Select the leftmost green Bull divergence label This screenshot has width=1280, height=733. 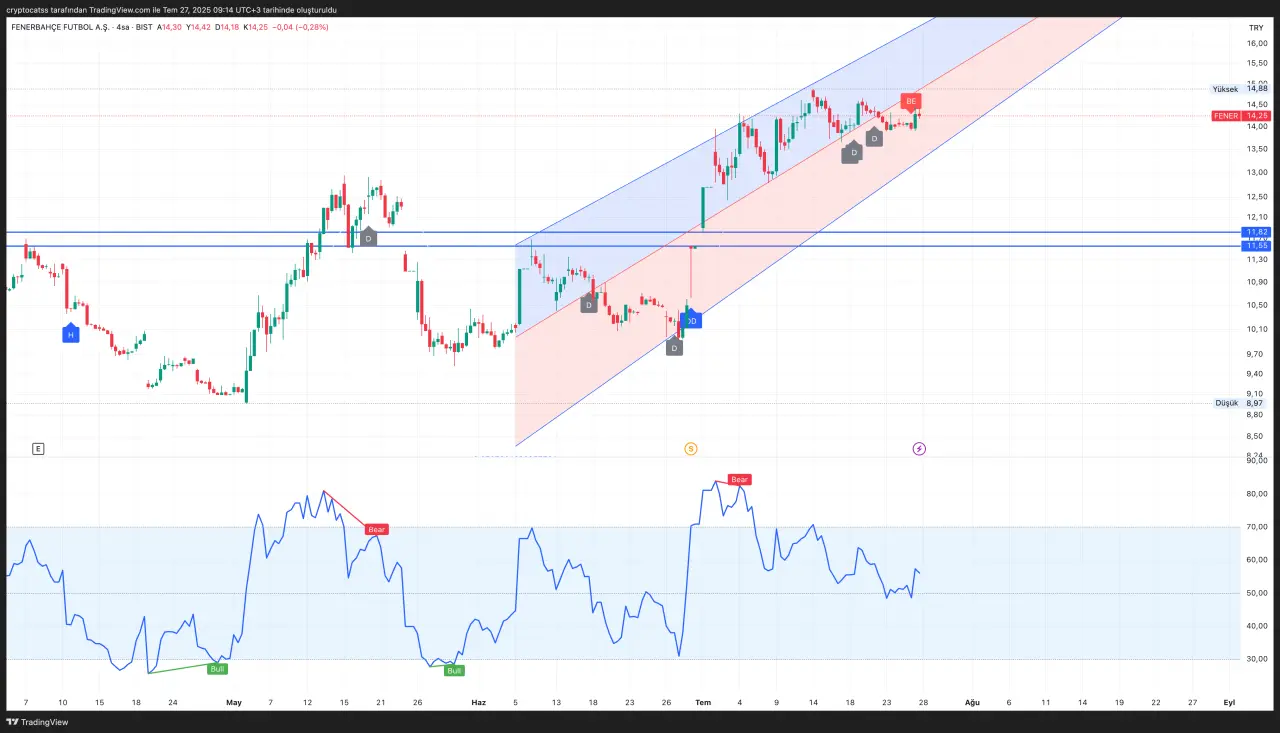coord(217,668)
